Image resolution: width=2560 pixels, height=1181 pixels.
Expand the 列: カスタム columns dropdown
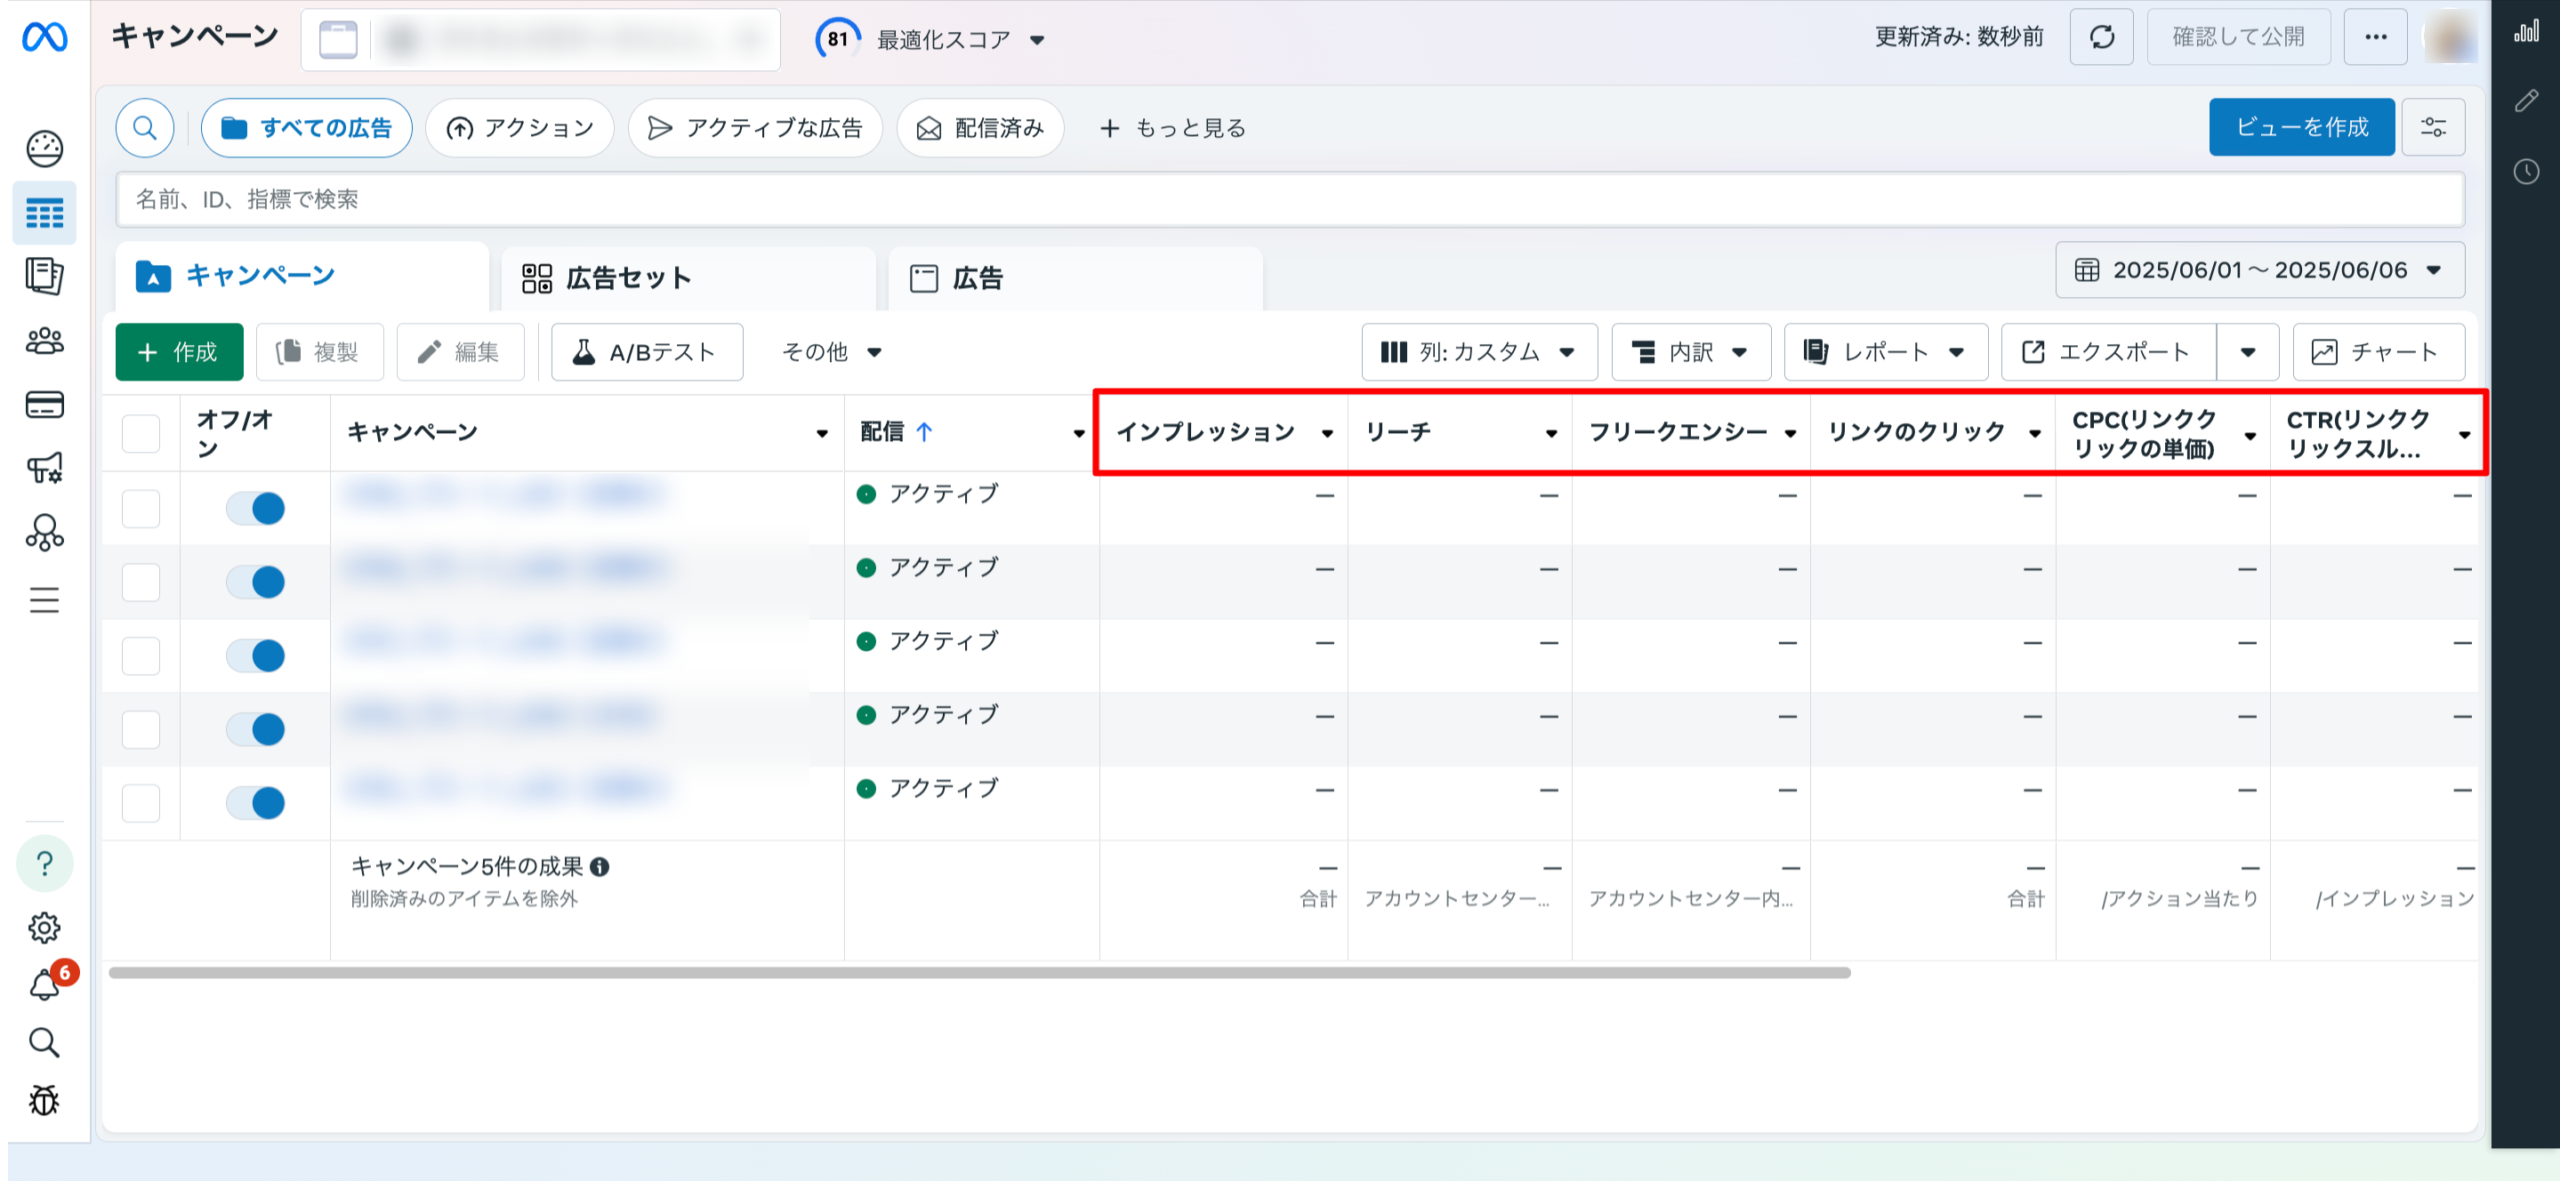click(1478, 352)
